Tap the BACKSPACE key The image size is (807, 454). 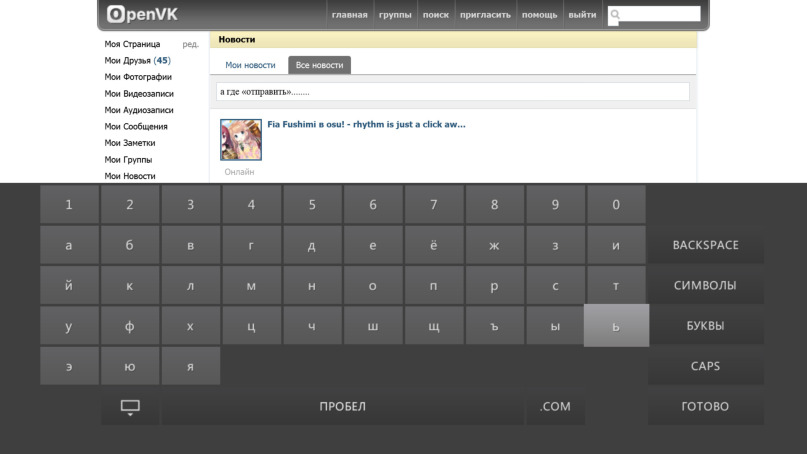(x=706, y=245)
